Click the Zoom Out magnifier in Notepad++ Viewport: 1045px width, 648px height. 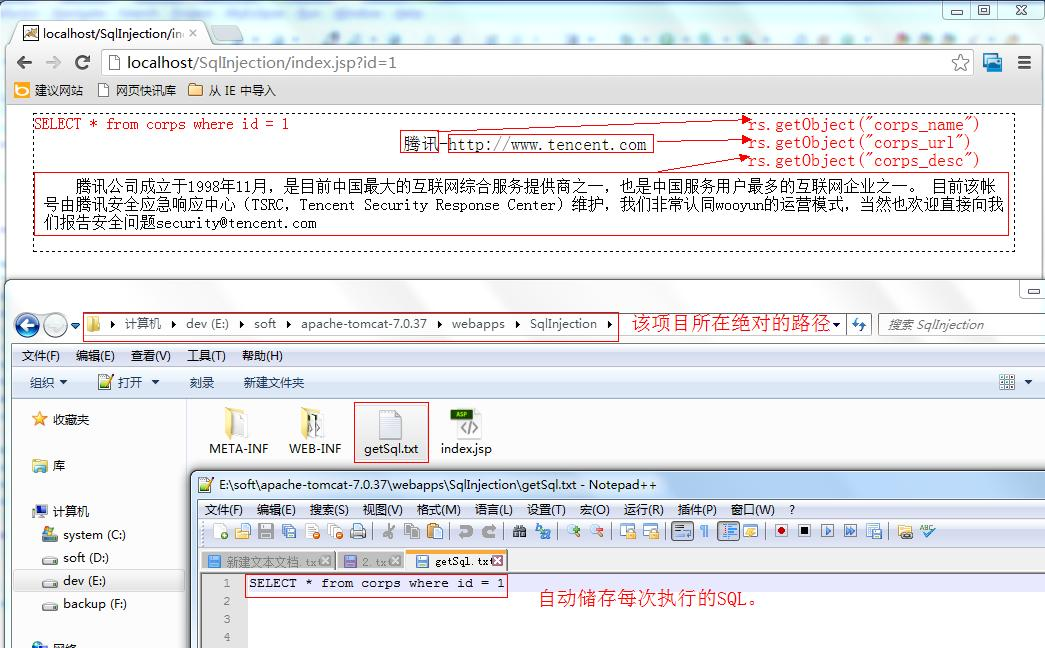[596, 531]
